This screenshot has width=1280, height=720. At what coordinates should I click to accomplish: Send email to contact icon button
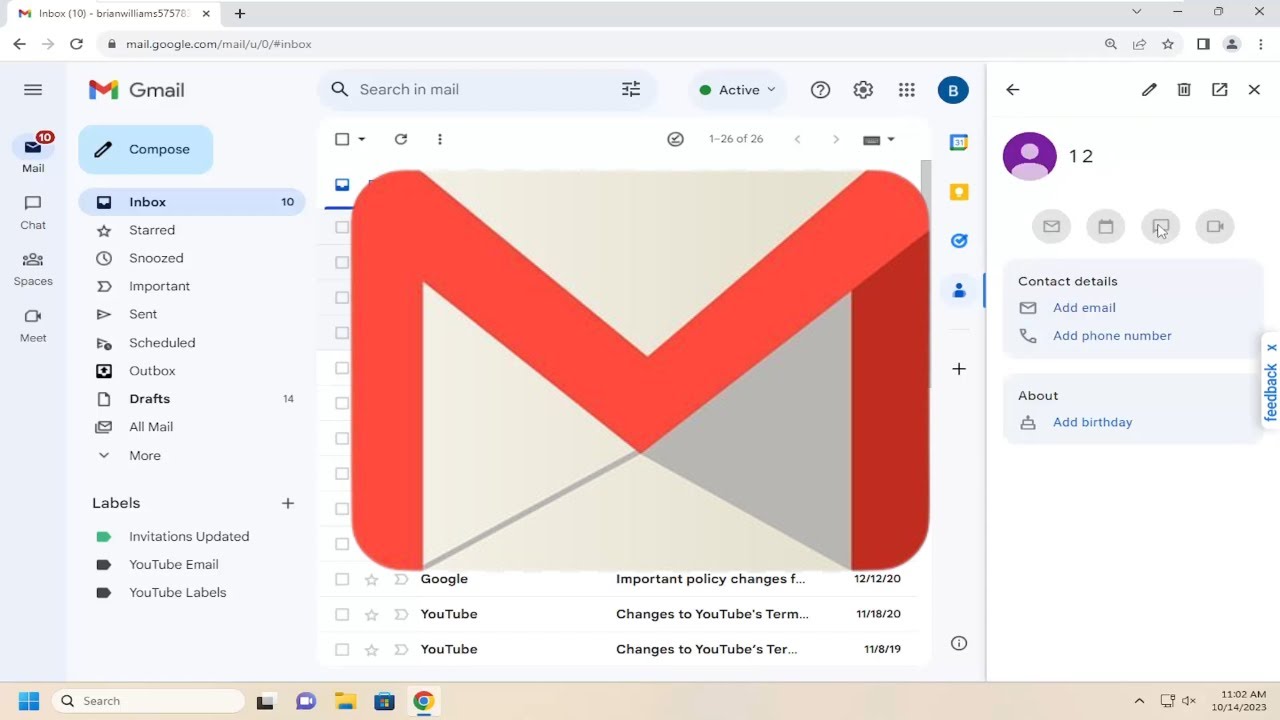point(1052,227)
